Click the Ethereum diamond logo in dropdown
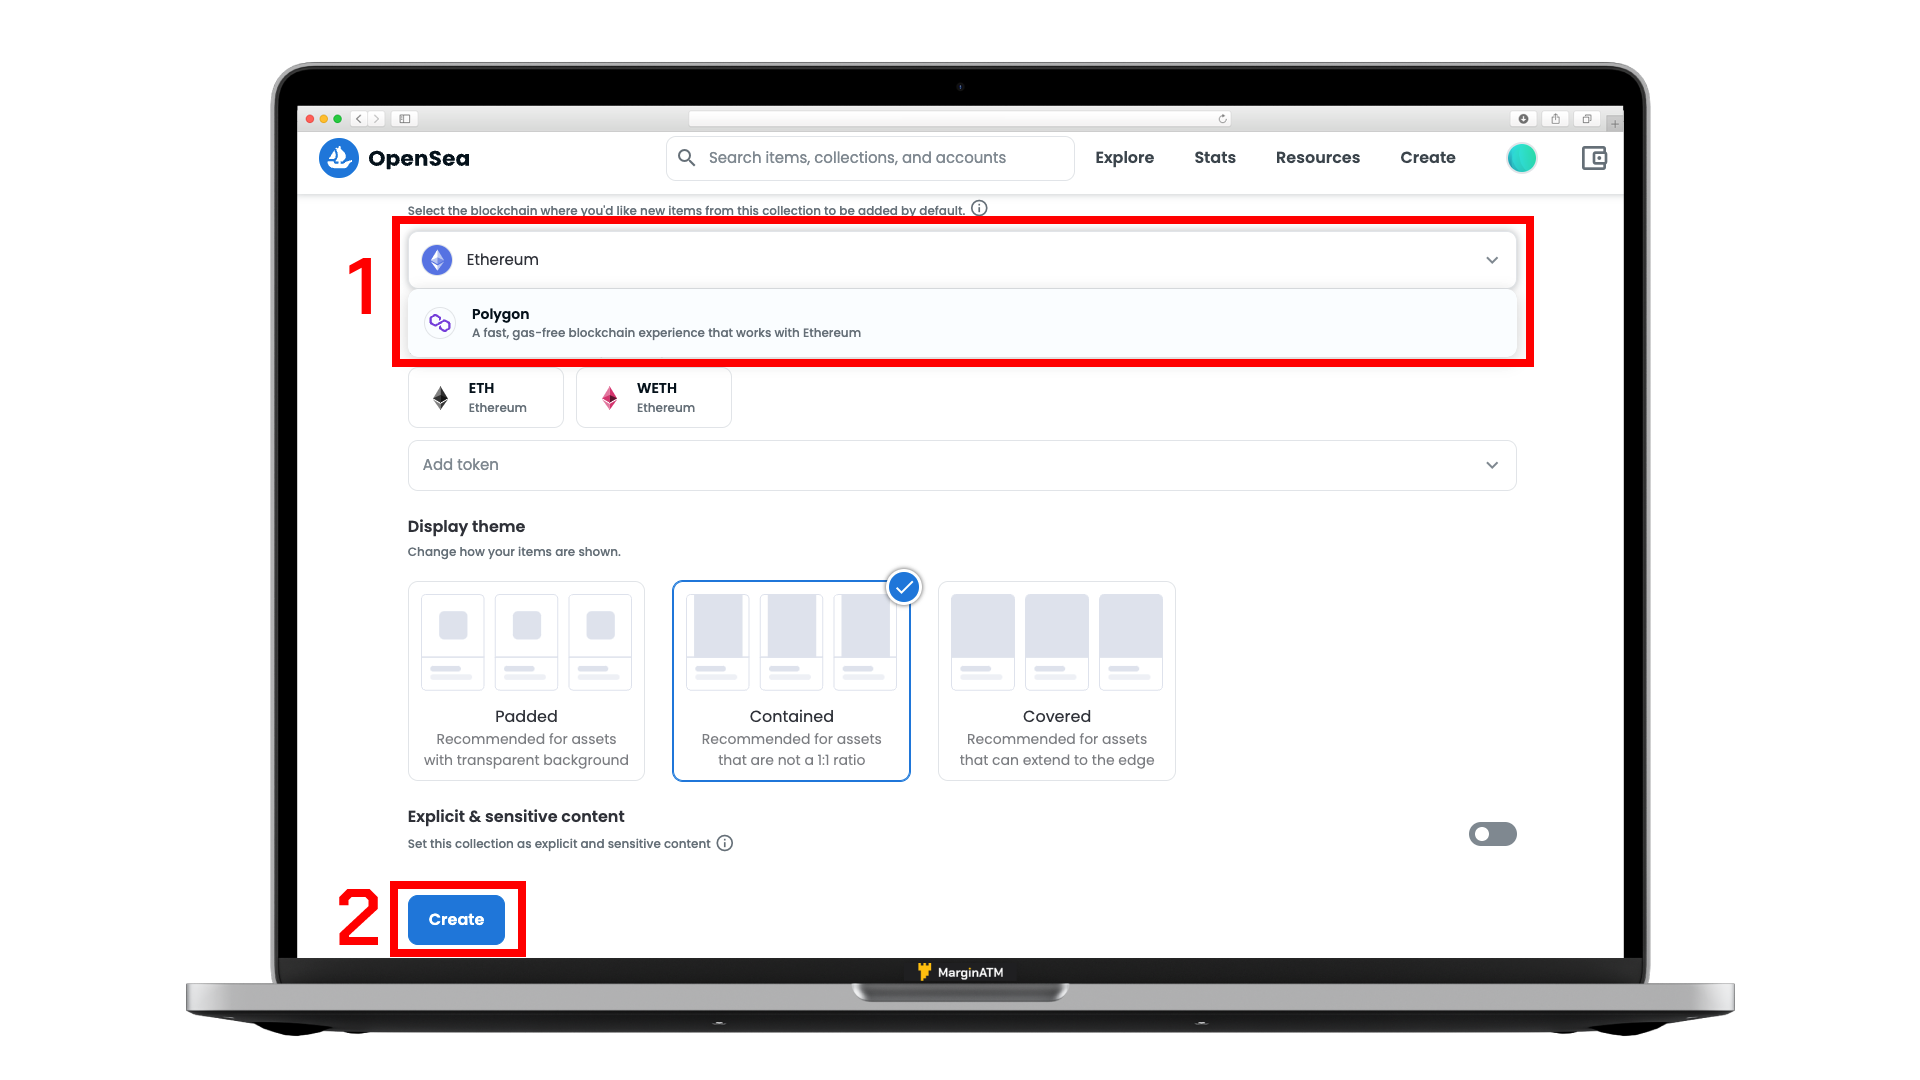1920x1080 pixels. point(437,260)
